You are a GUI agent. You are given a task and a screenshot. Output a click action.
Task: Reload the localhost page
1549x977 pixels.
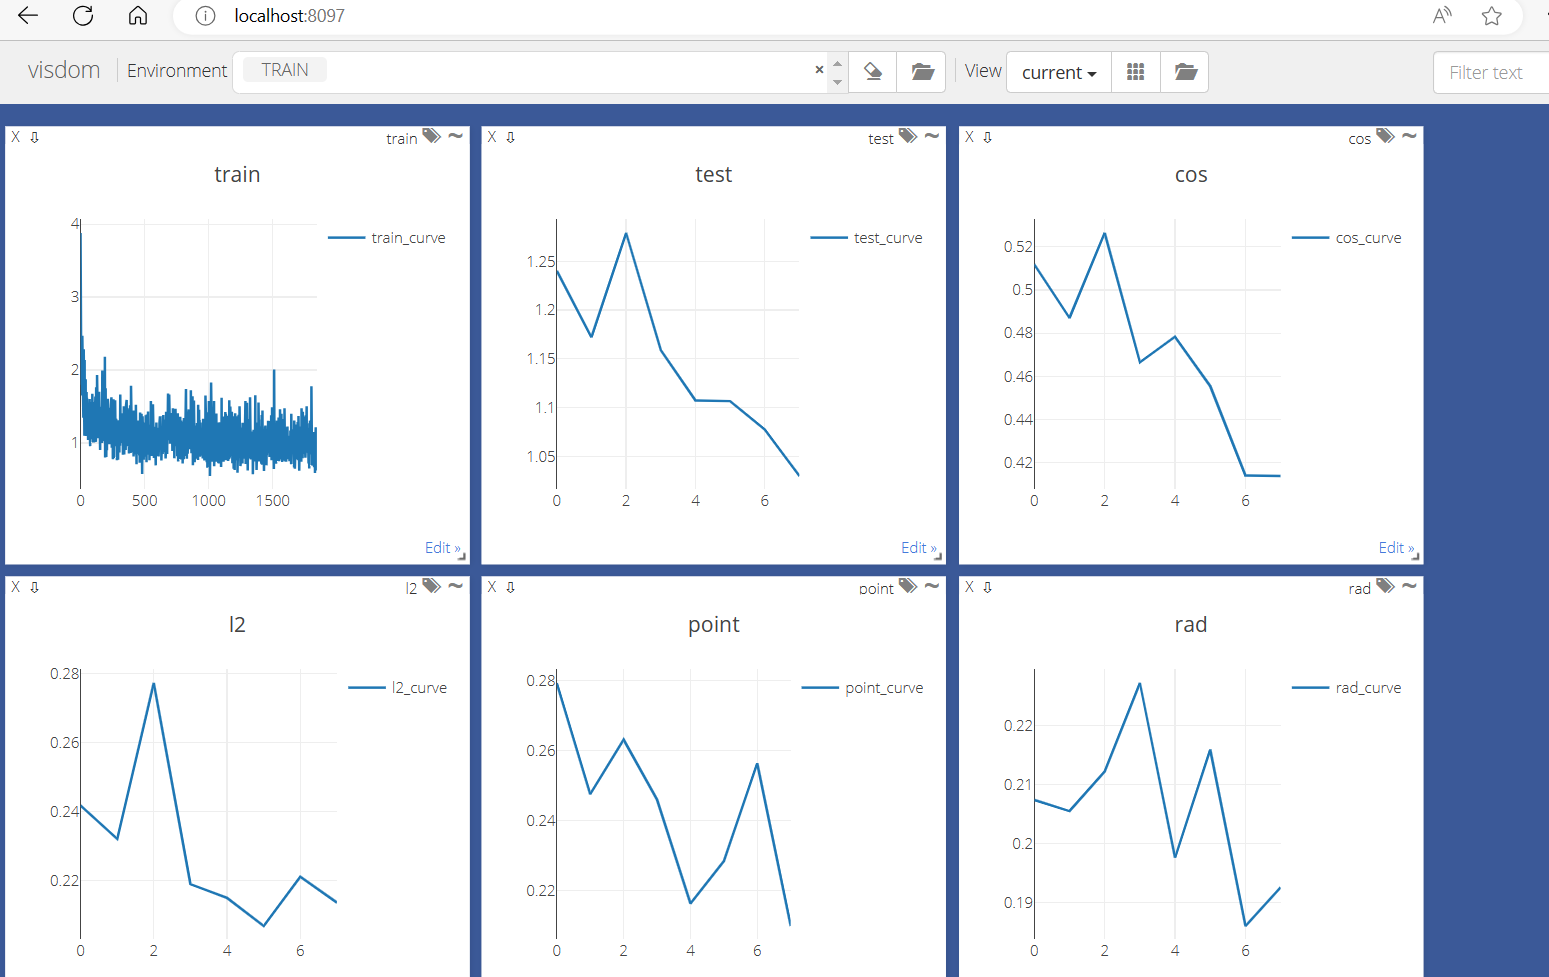pyautogui.click(x=83, y=15)
